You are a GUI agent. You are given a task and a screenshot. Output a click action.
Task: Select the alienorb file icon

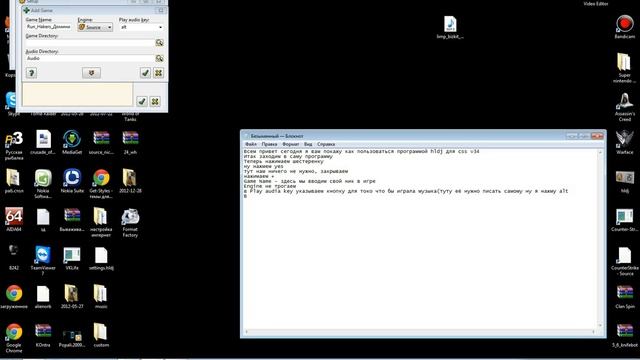[x=43, y=297]
